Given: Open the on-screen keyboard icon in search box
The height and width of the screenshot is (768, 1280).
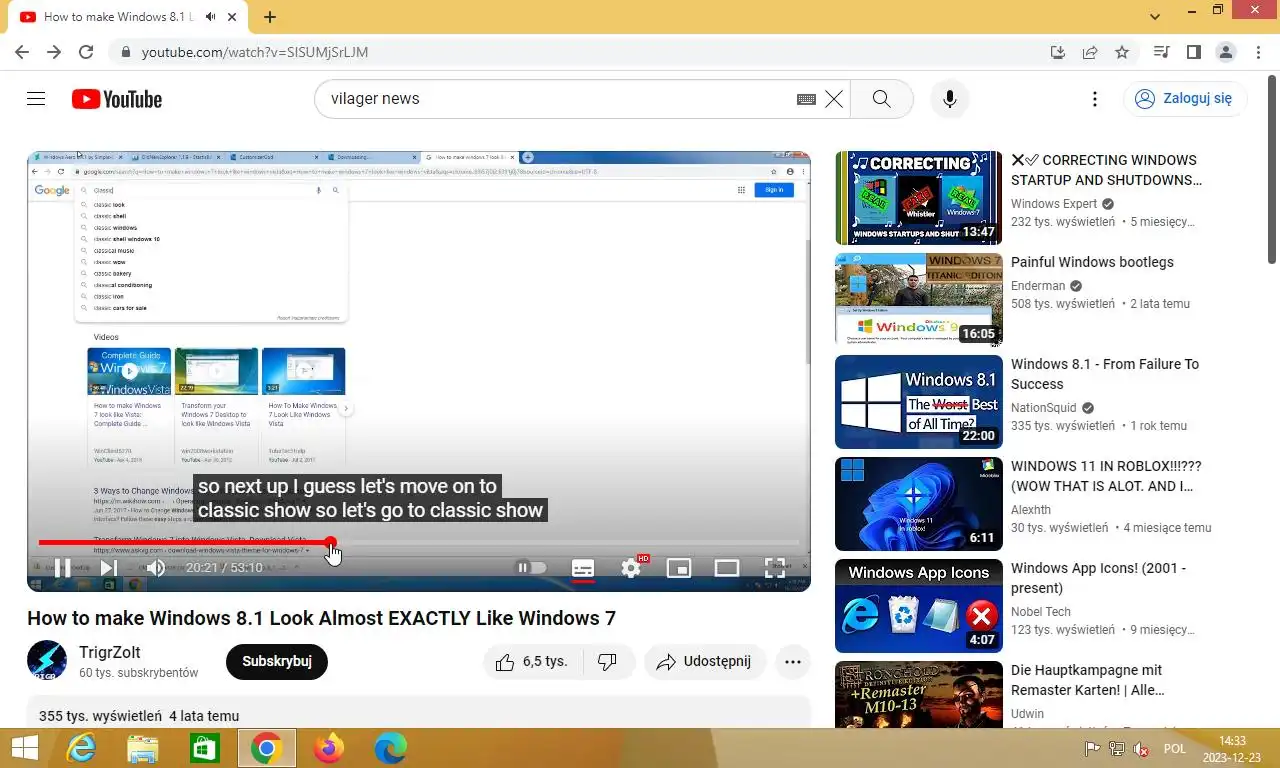Looking at the screenshot, I should 806,99.
